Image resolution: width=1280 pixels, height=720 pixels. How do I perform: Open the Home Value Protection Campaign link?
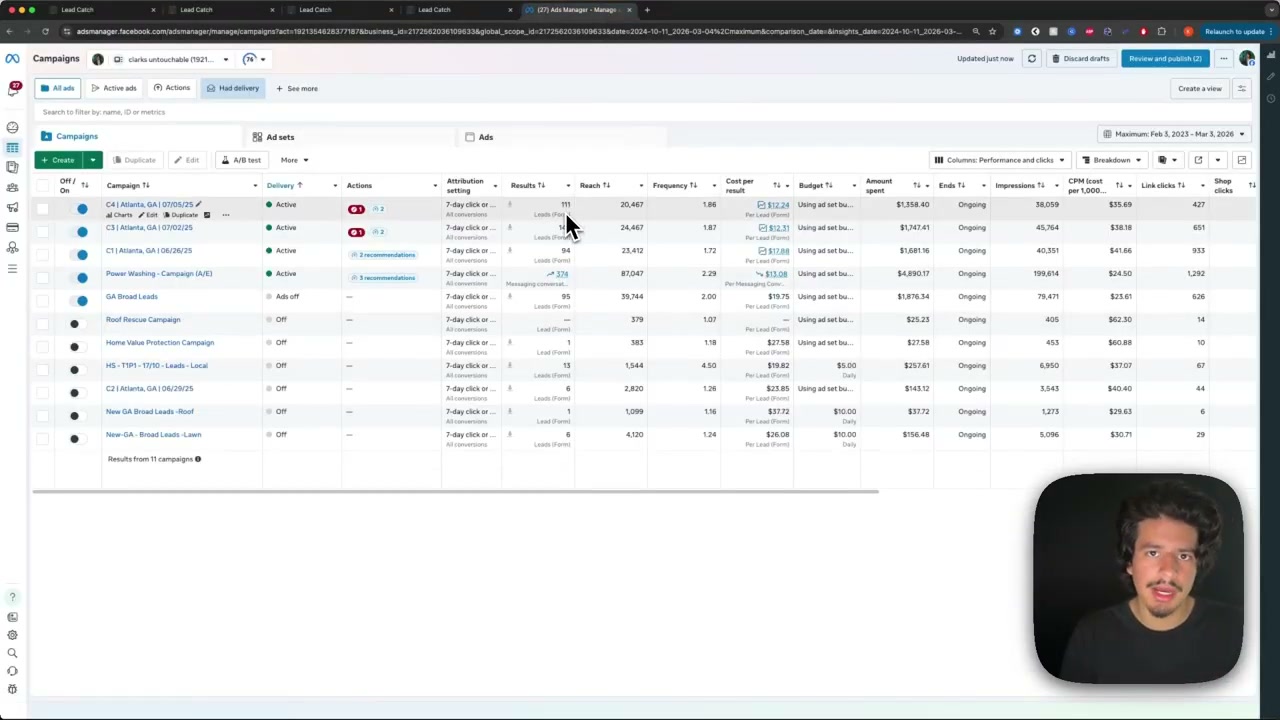click(160, 342)
